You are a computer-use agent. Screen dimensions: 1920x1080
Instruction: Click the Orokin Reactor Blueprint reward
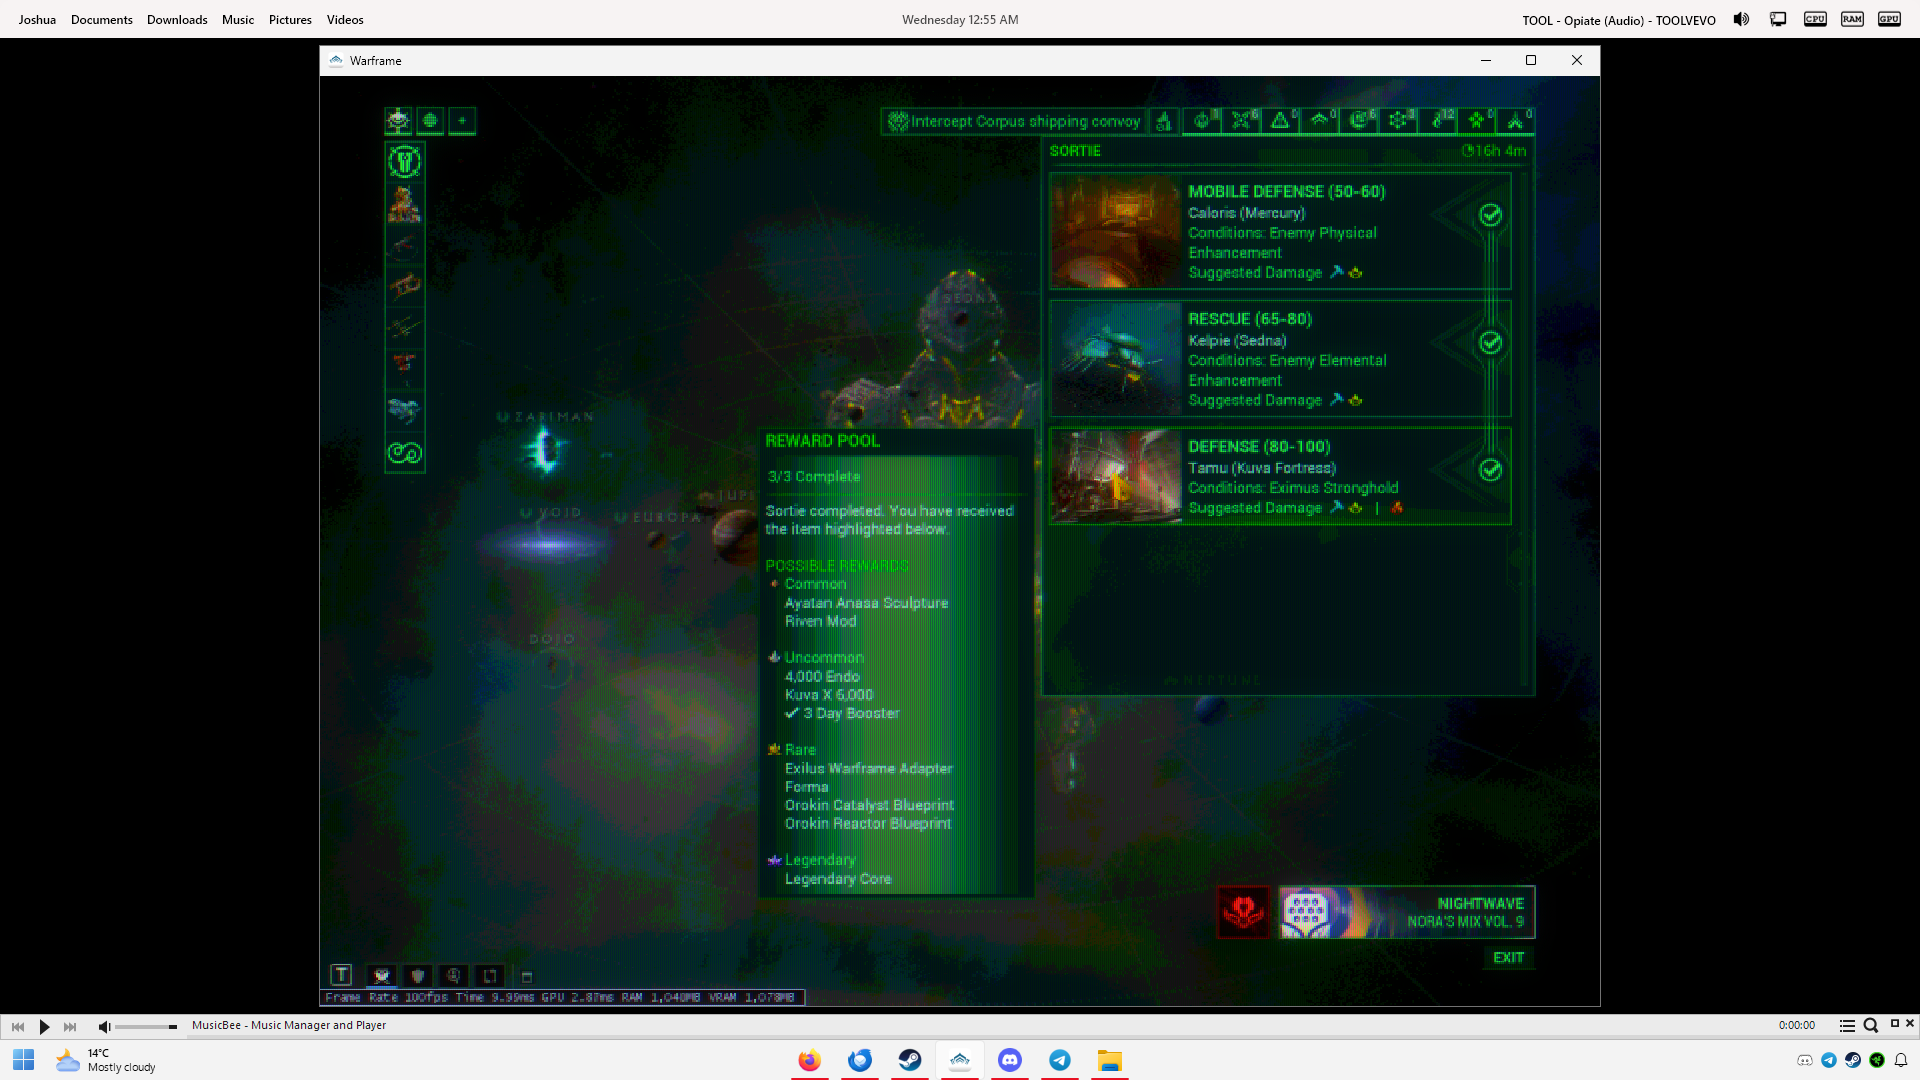(x=868, y=824)
